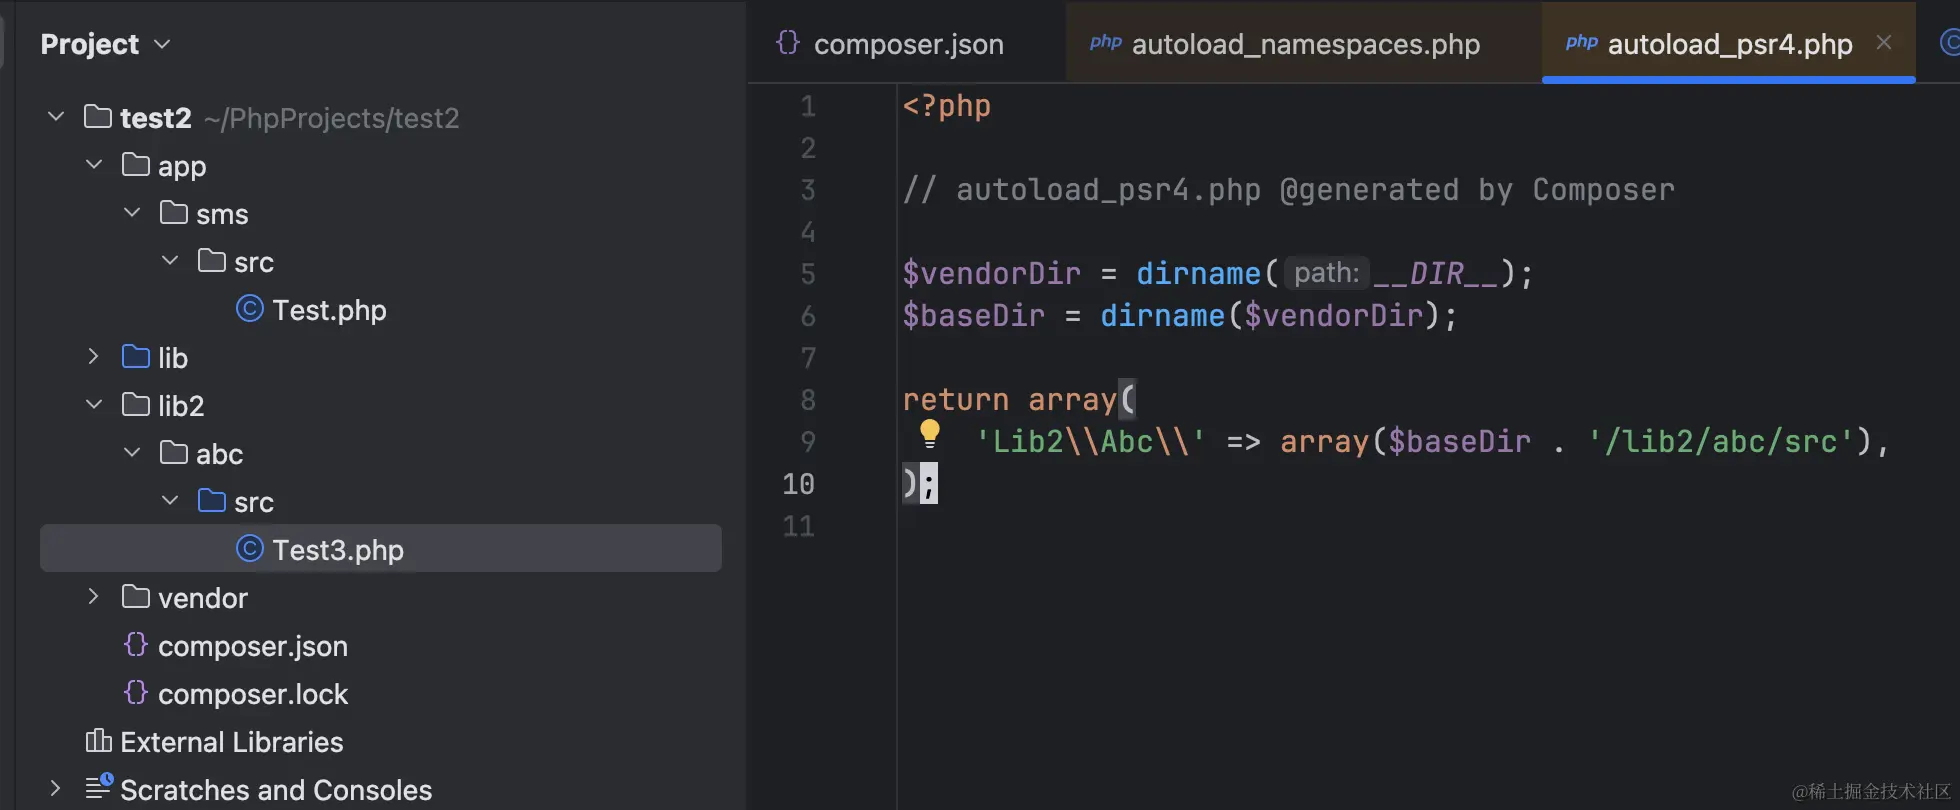This screenshot has width=1960, height=810.
Task: Click the $baseDir variable on line 6
Action: click(x=973, y=316)
